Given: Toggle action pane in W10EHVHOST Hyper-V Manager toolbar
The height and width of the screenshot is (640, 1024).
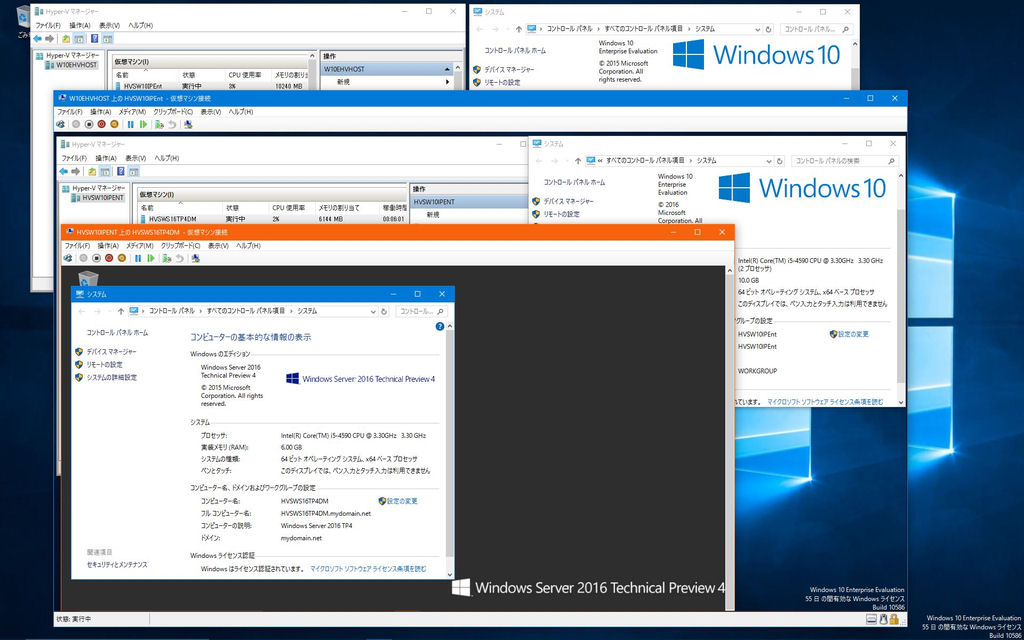Looking at the screenshot, I should (107, 39).
